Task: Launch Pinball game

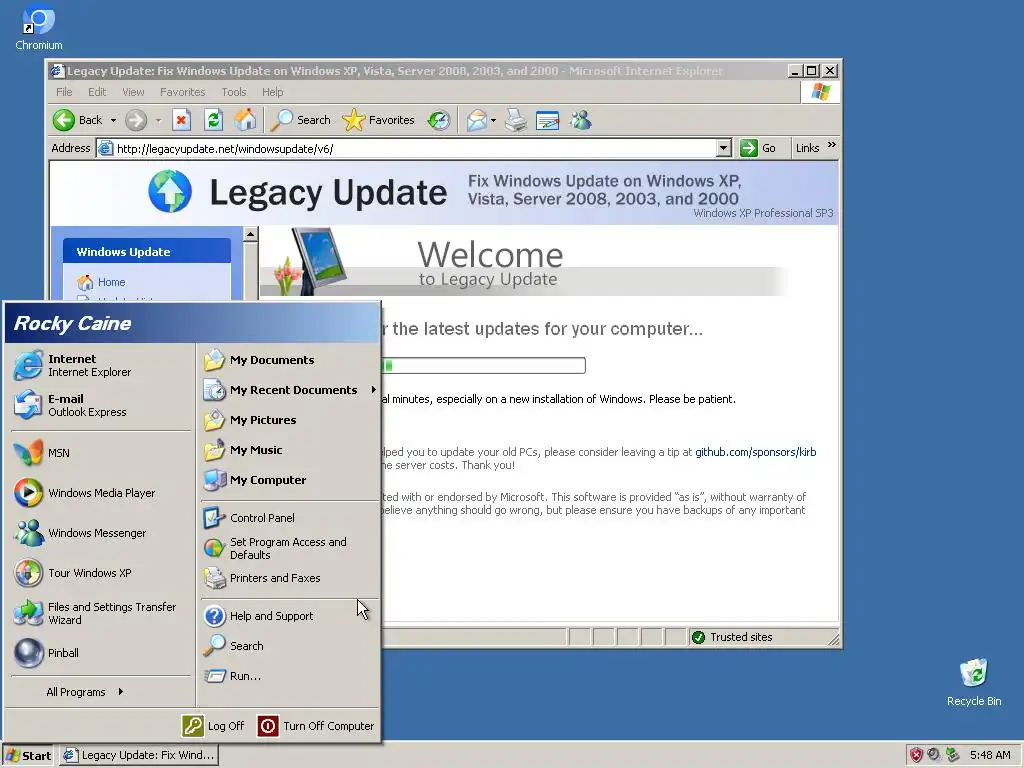Action: coord(101,653)
